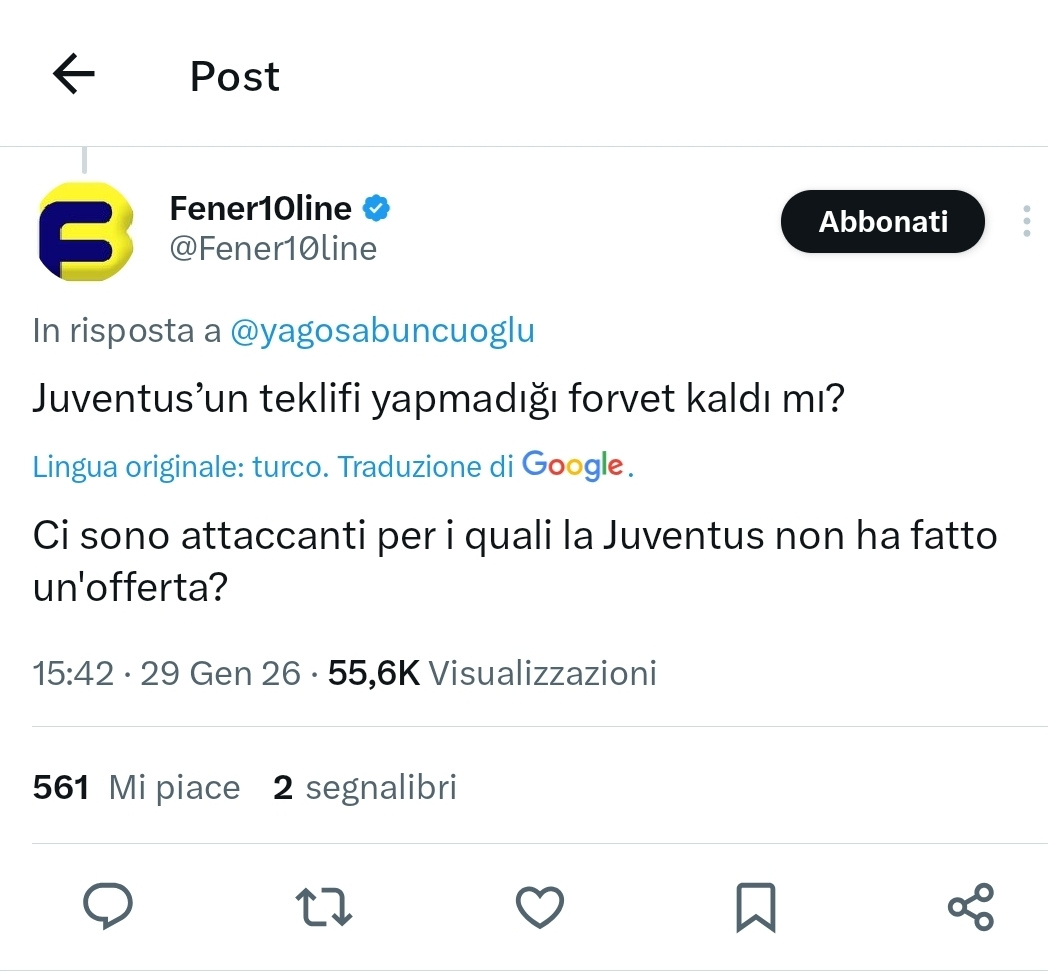This screenshot has height=978, width=1048.
Task: Tap the @Fener10line handle
Action: pyautogui.click(x=274, y=248)
